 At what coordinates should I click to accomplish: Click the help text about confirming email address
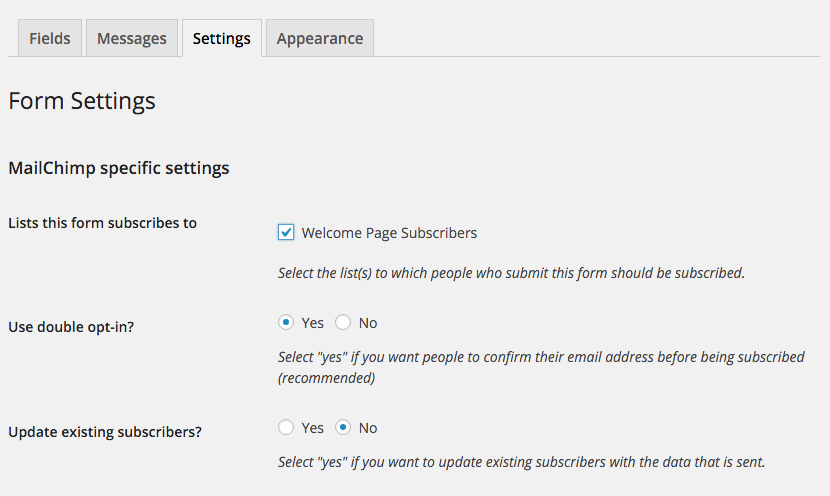(x=541, y=367)
